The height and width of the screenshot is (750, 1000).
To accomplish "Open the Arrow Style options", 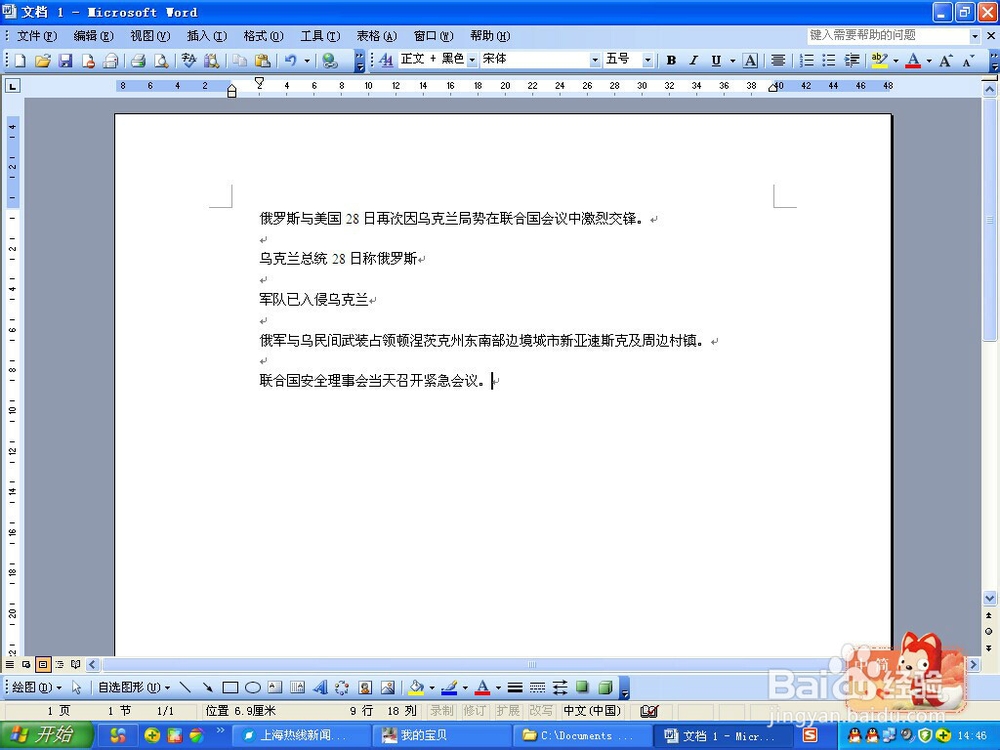I will 560,688.
